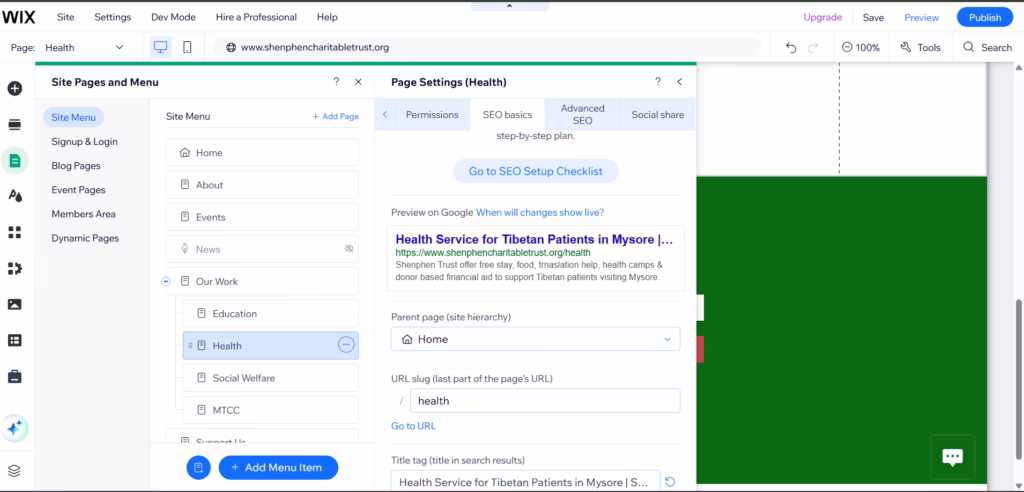Open the Dev Mode menu
The height and width of the screenshot is (492, 1024).
pos(173,17)
